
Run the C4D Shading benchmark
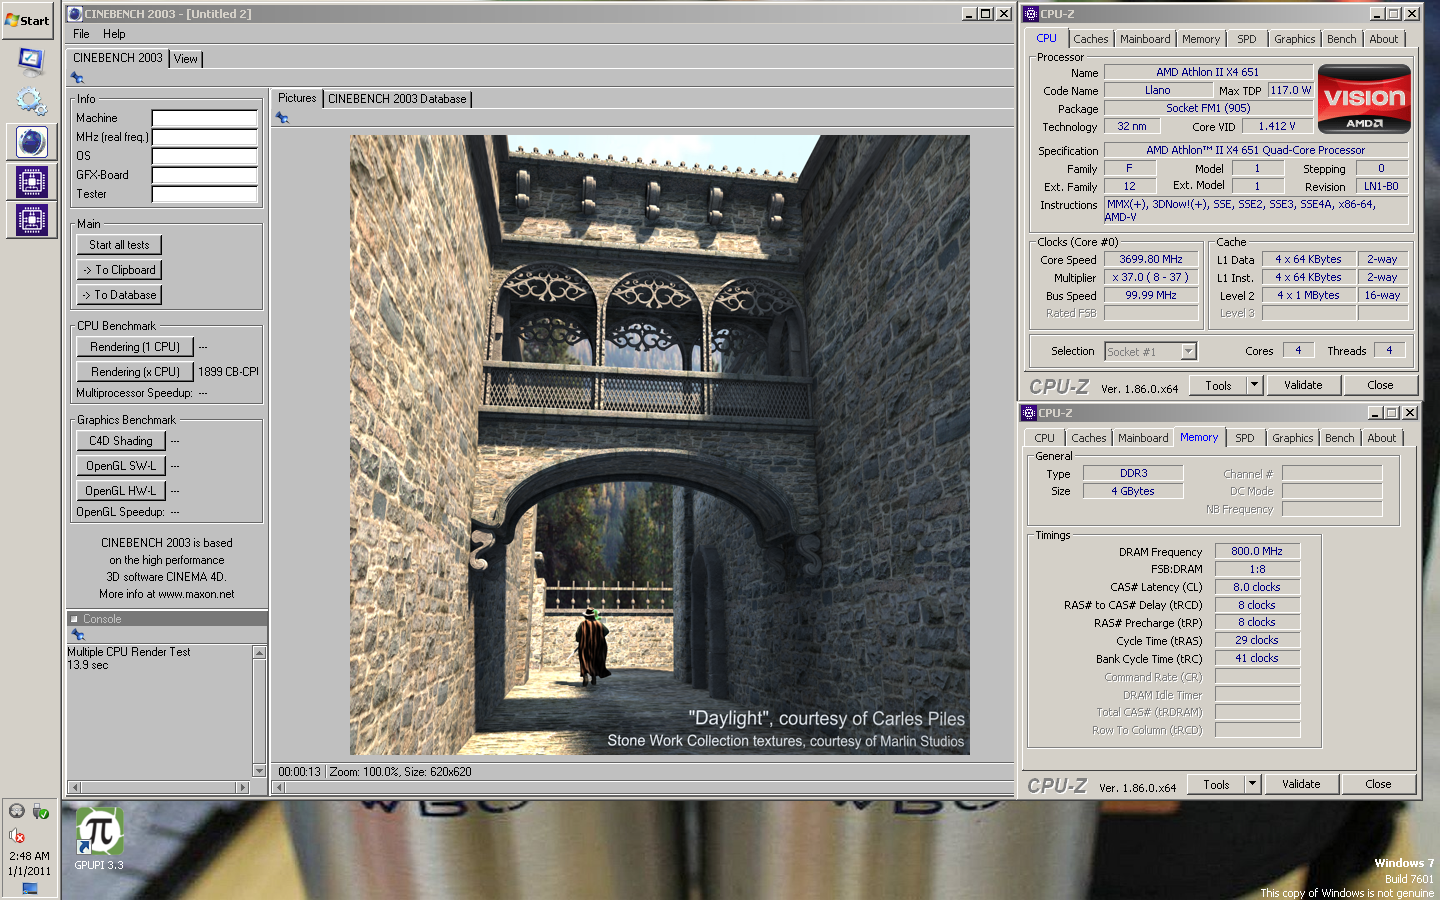[x=121, y=441]
